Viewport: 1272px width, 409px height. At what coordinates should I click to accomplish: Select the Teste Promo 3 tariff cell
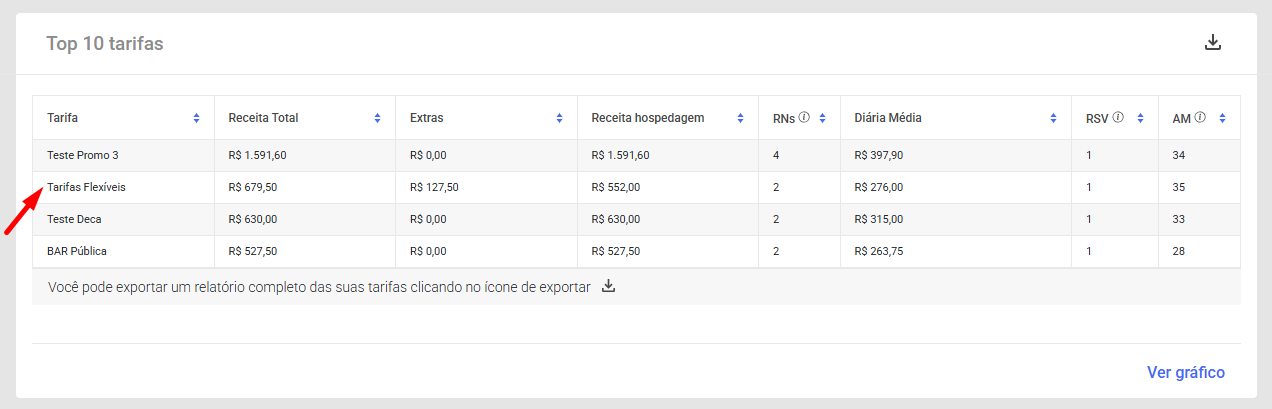tap(83, 155)
